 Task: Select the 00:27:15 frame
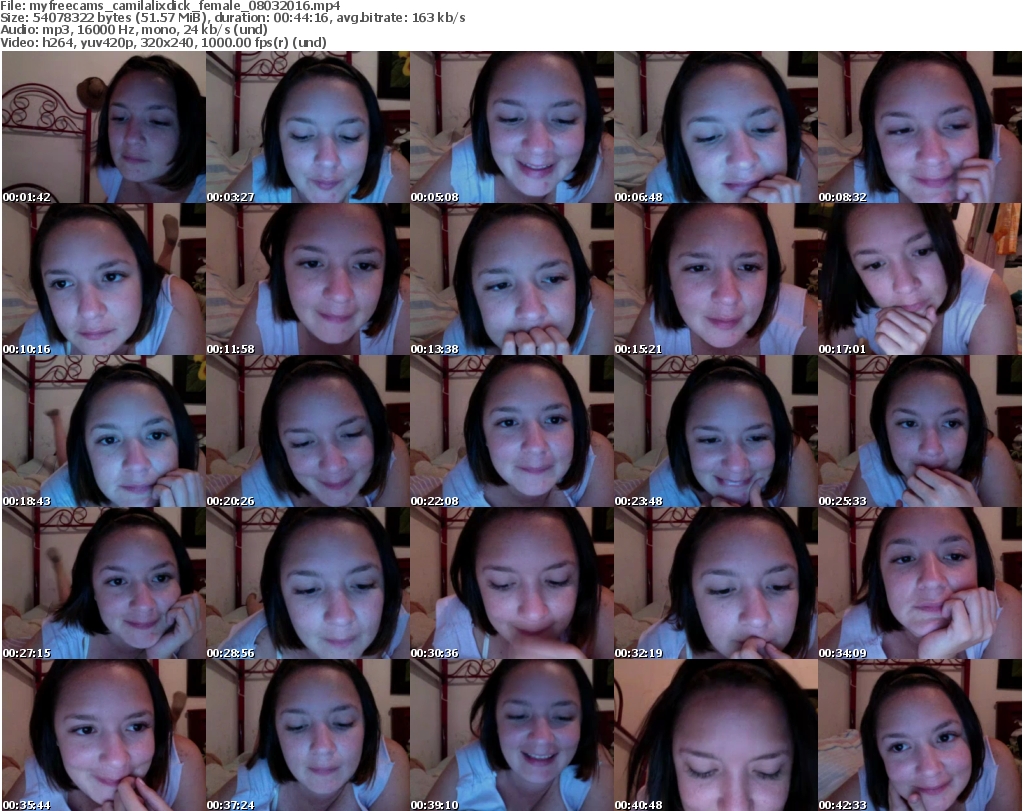coord(104,583)
